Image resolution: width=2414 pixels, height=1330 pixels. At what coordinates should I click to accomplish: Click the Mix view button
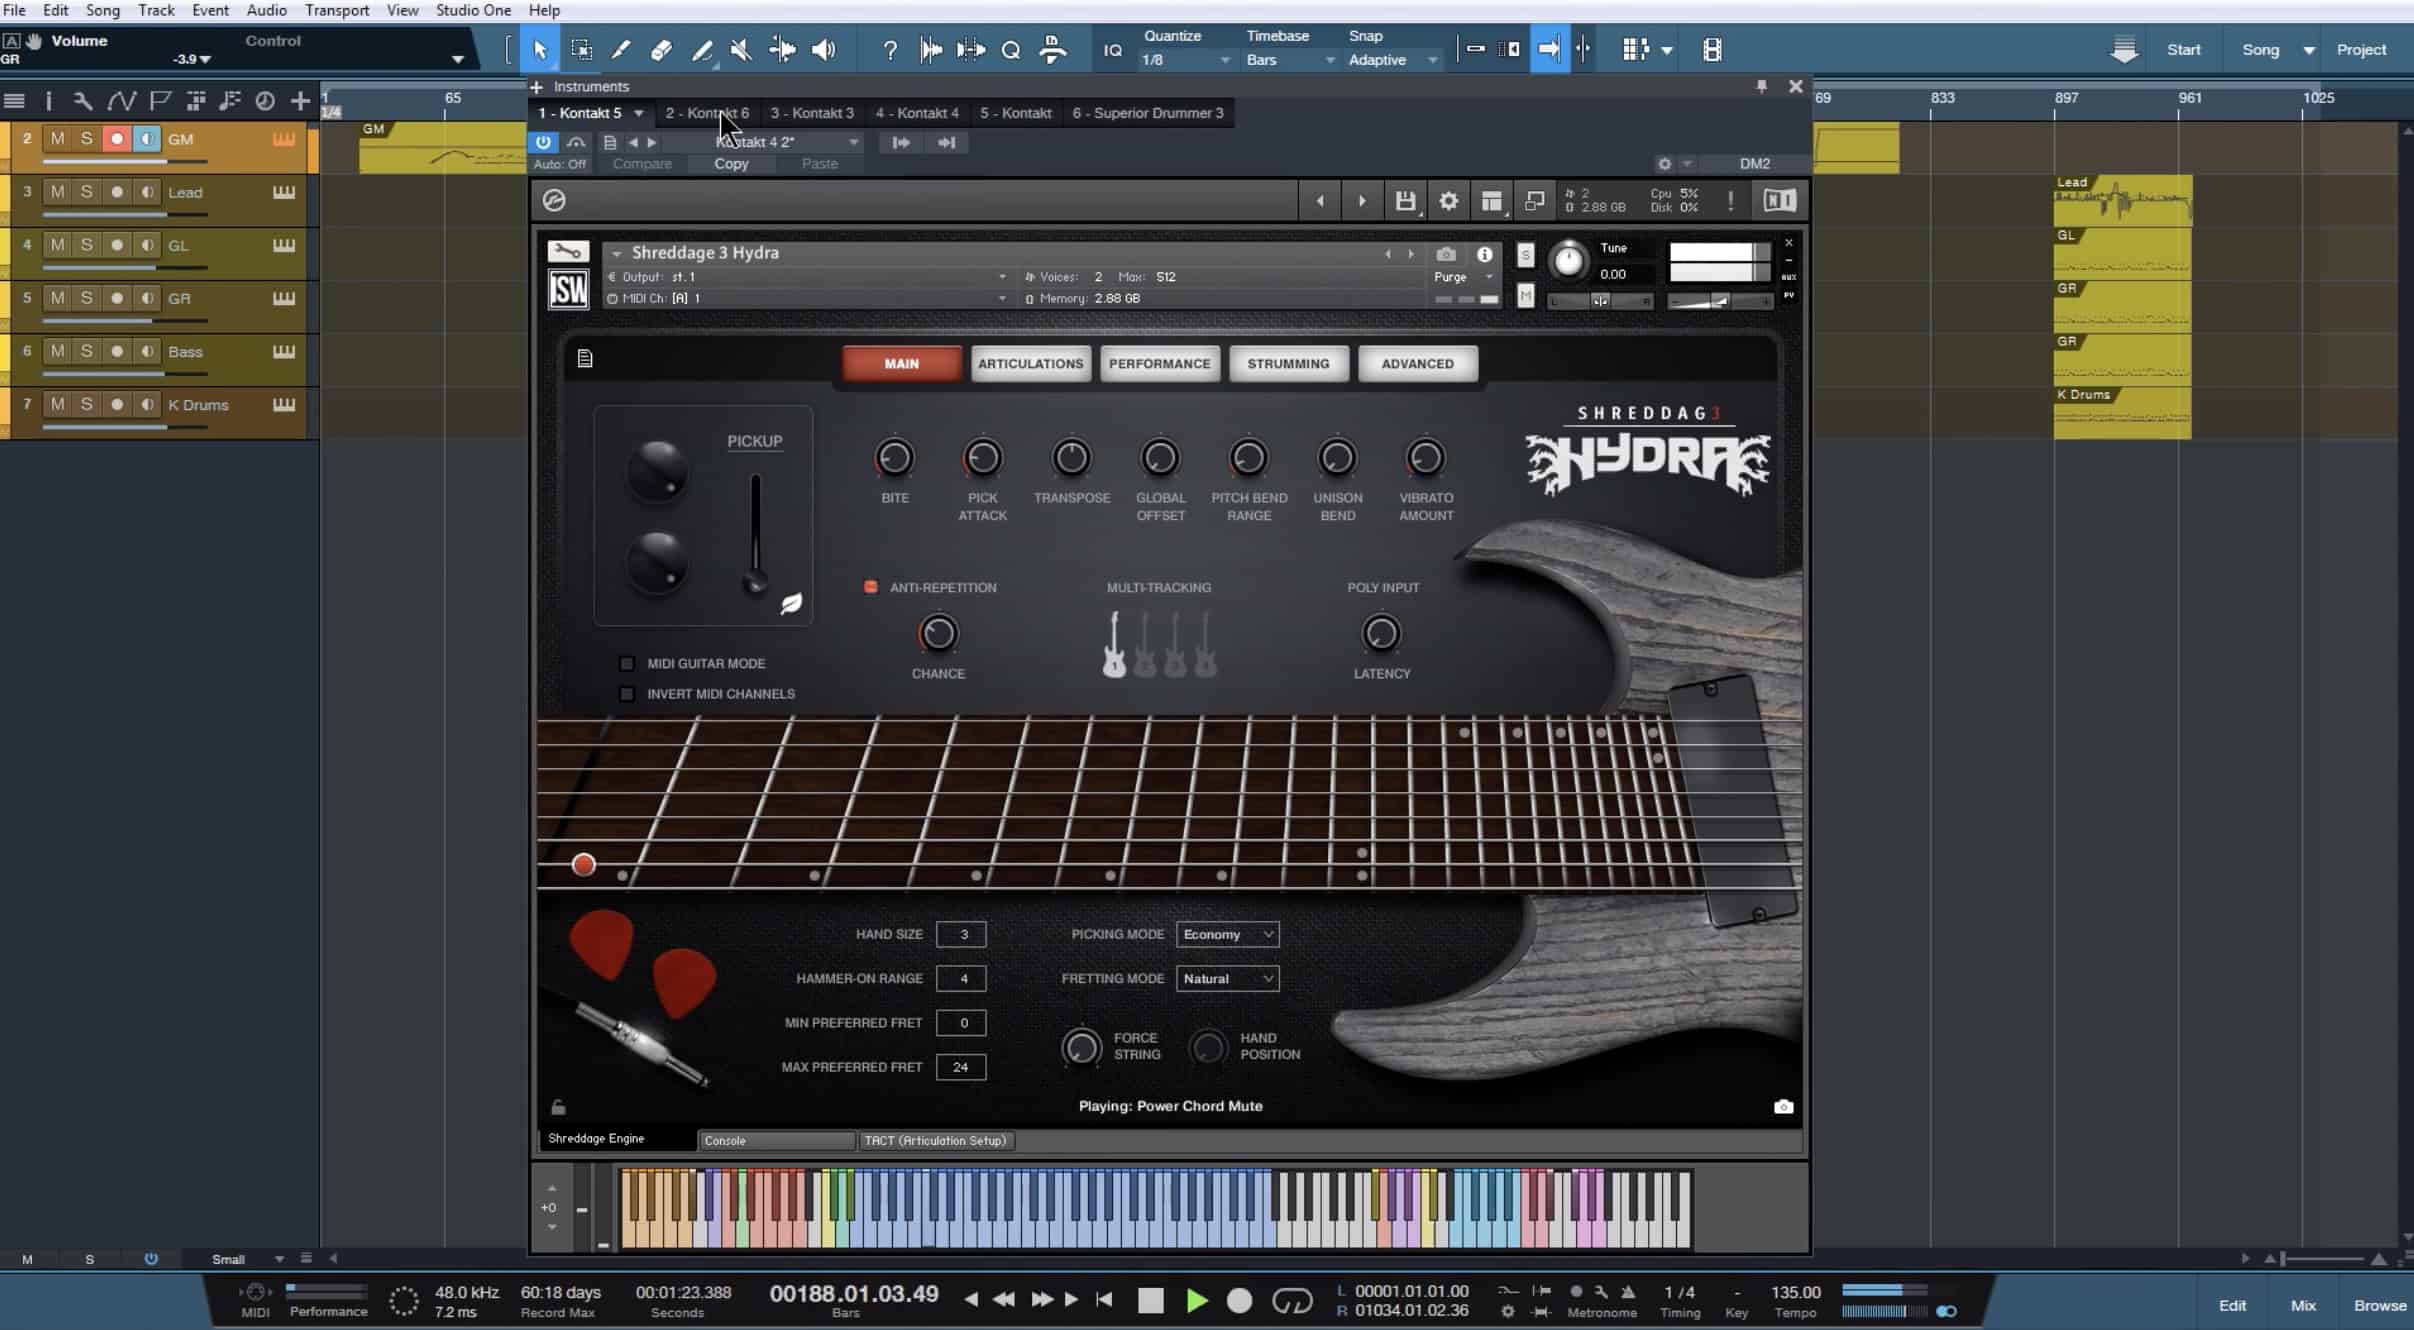pos(2303,1305)
